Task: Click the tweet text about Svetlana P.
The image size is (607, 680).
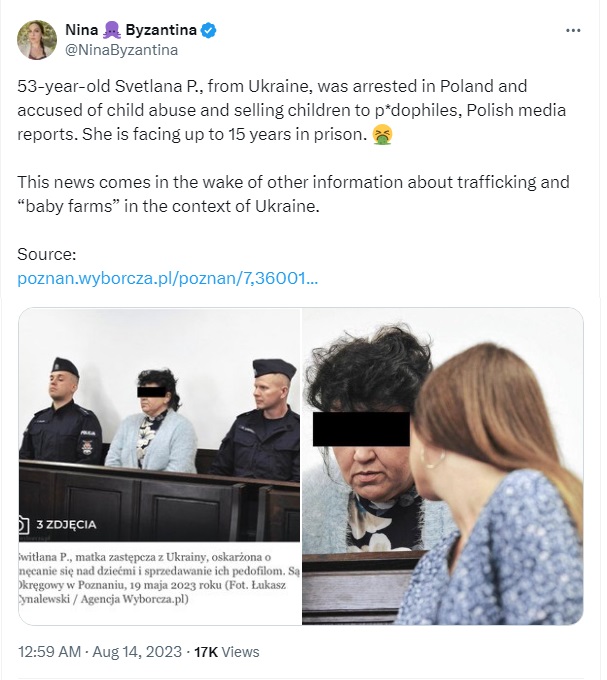Action: pos(291,110)
